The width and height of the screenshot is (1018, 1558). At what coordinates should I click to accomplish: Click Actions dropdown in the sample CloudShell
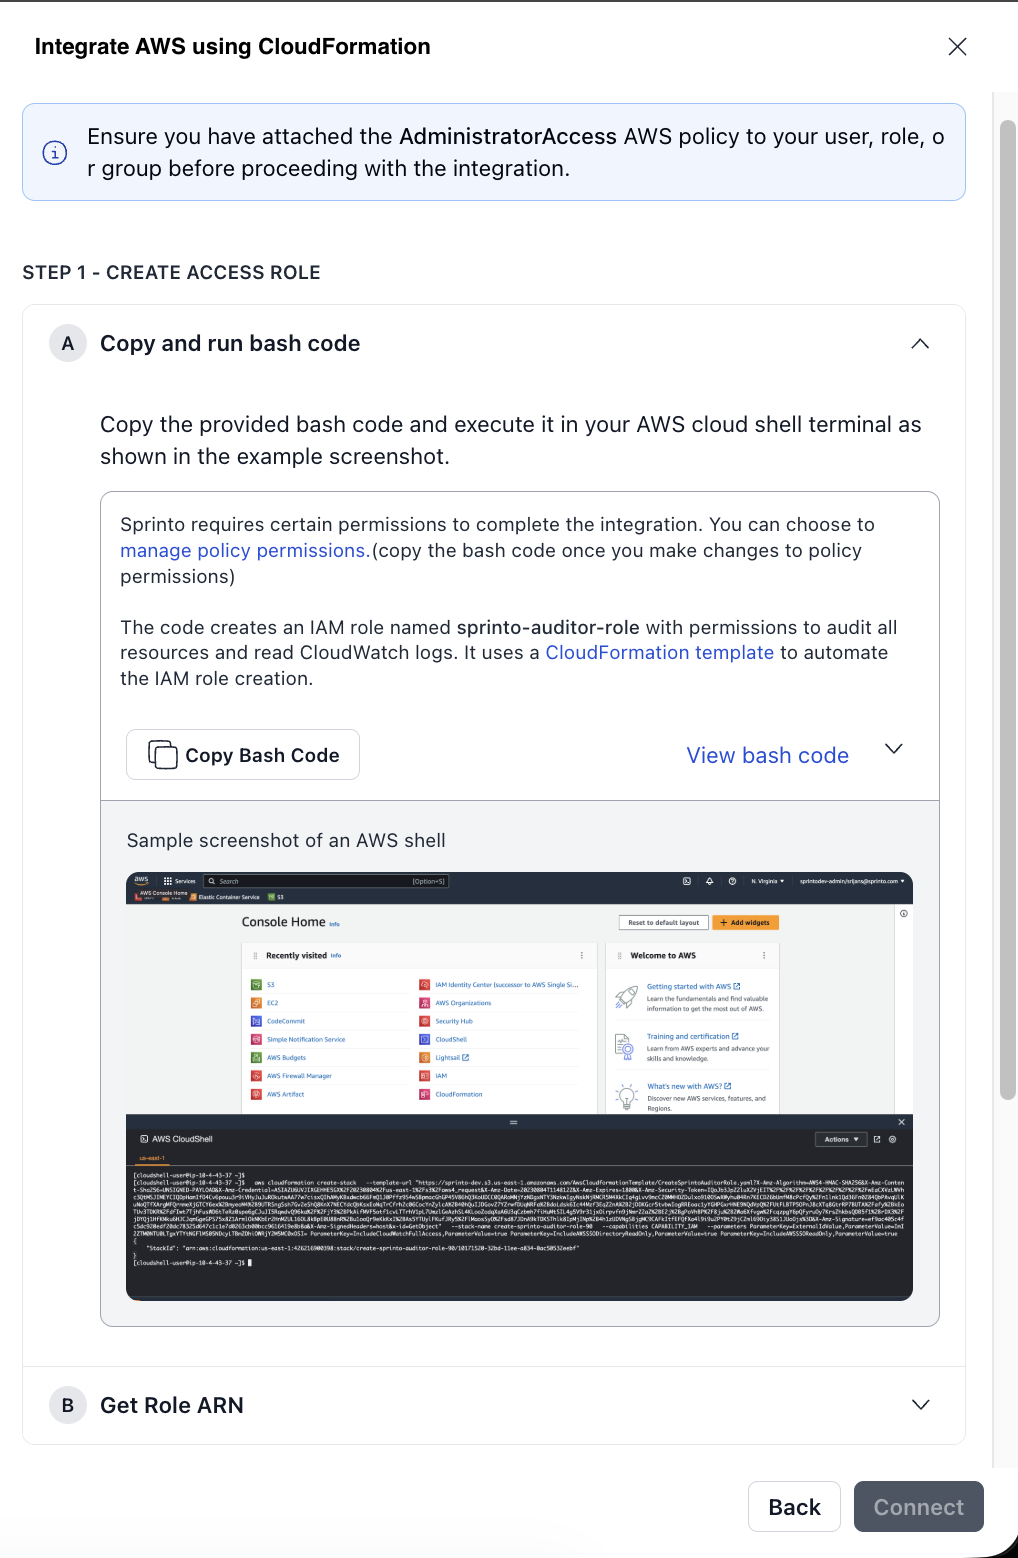pos(842,1139)
